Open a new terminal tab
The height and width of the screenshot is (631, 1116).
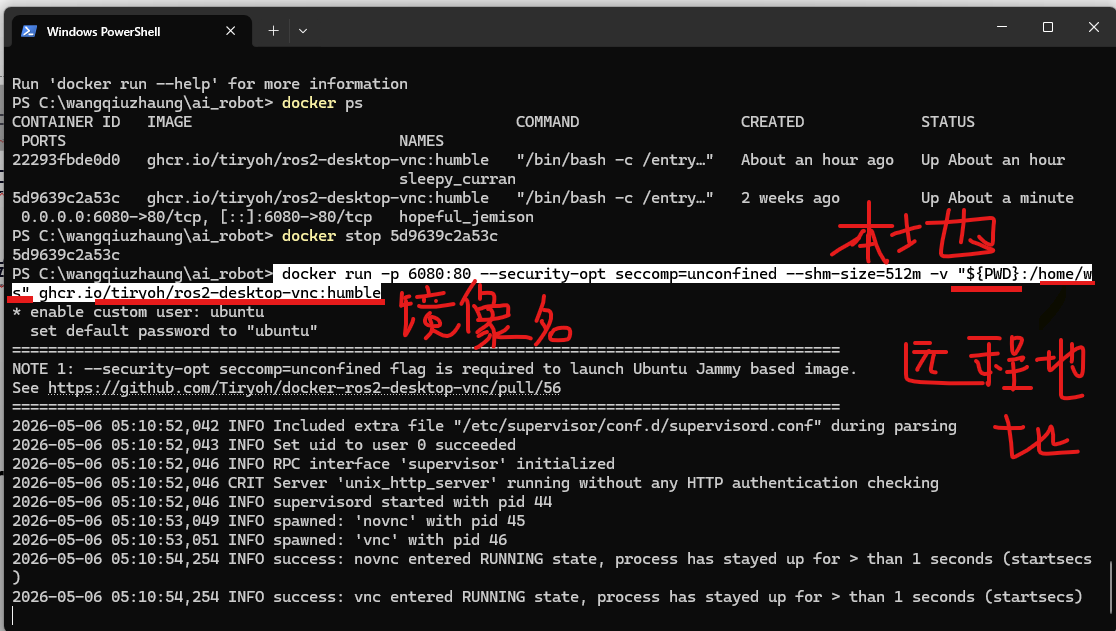click(x=273, y=31)
